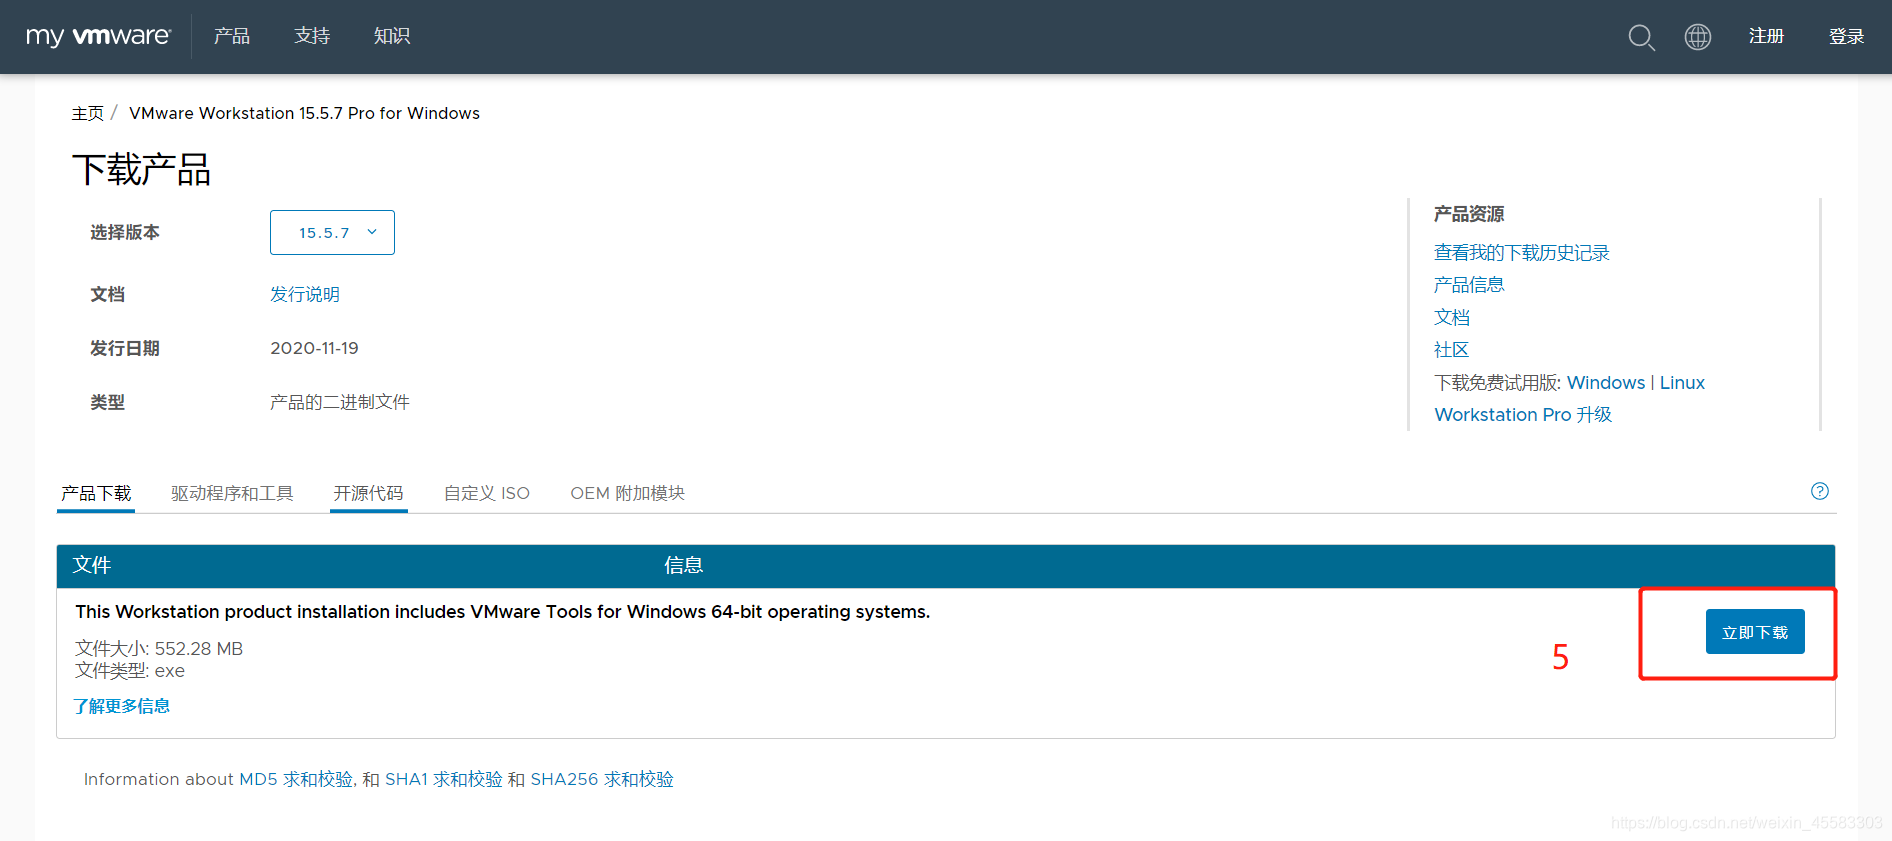The image size is (1892, 841).
Task: Click the 登录 login link
Action: [1846, 37]
